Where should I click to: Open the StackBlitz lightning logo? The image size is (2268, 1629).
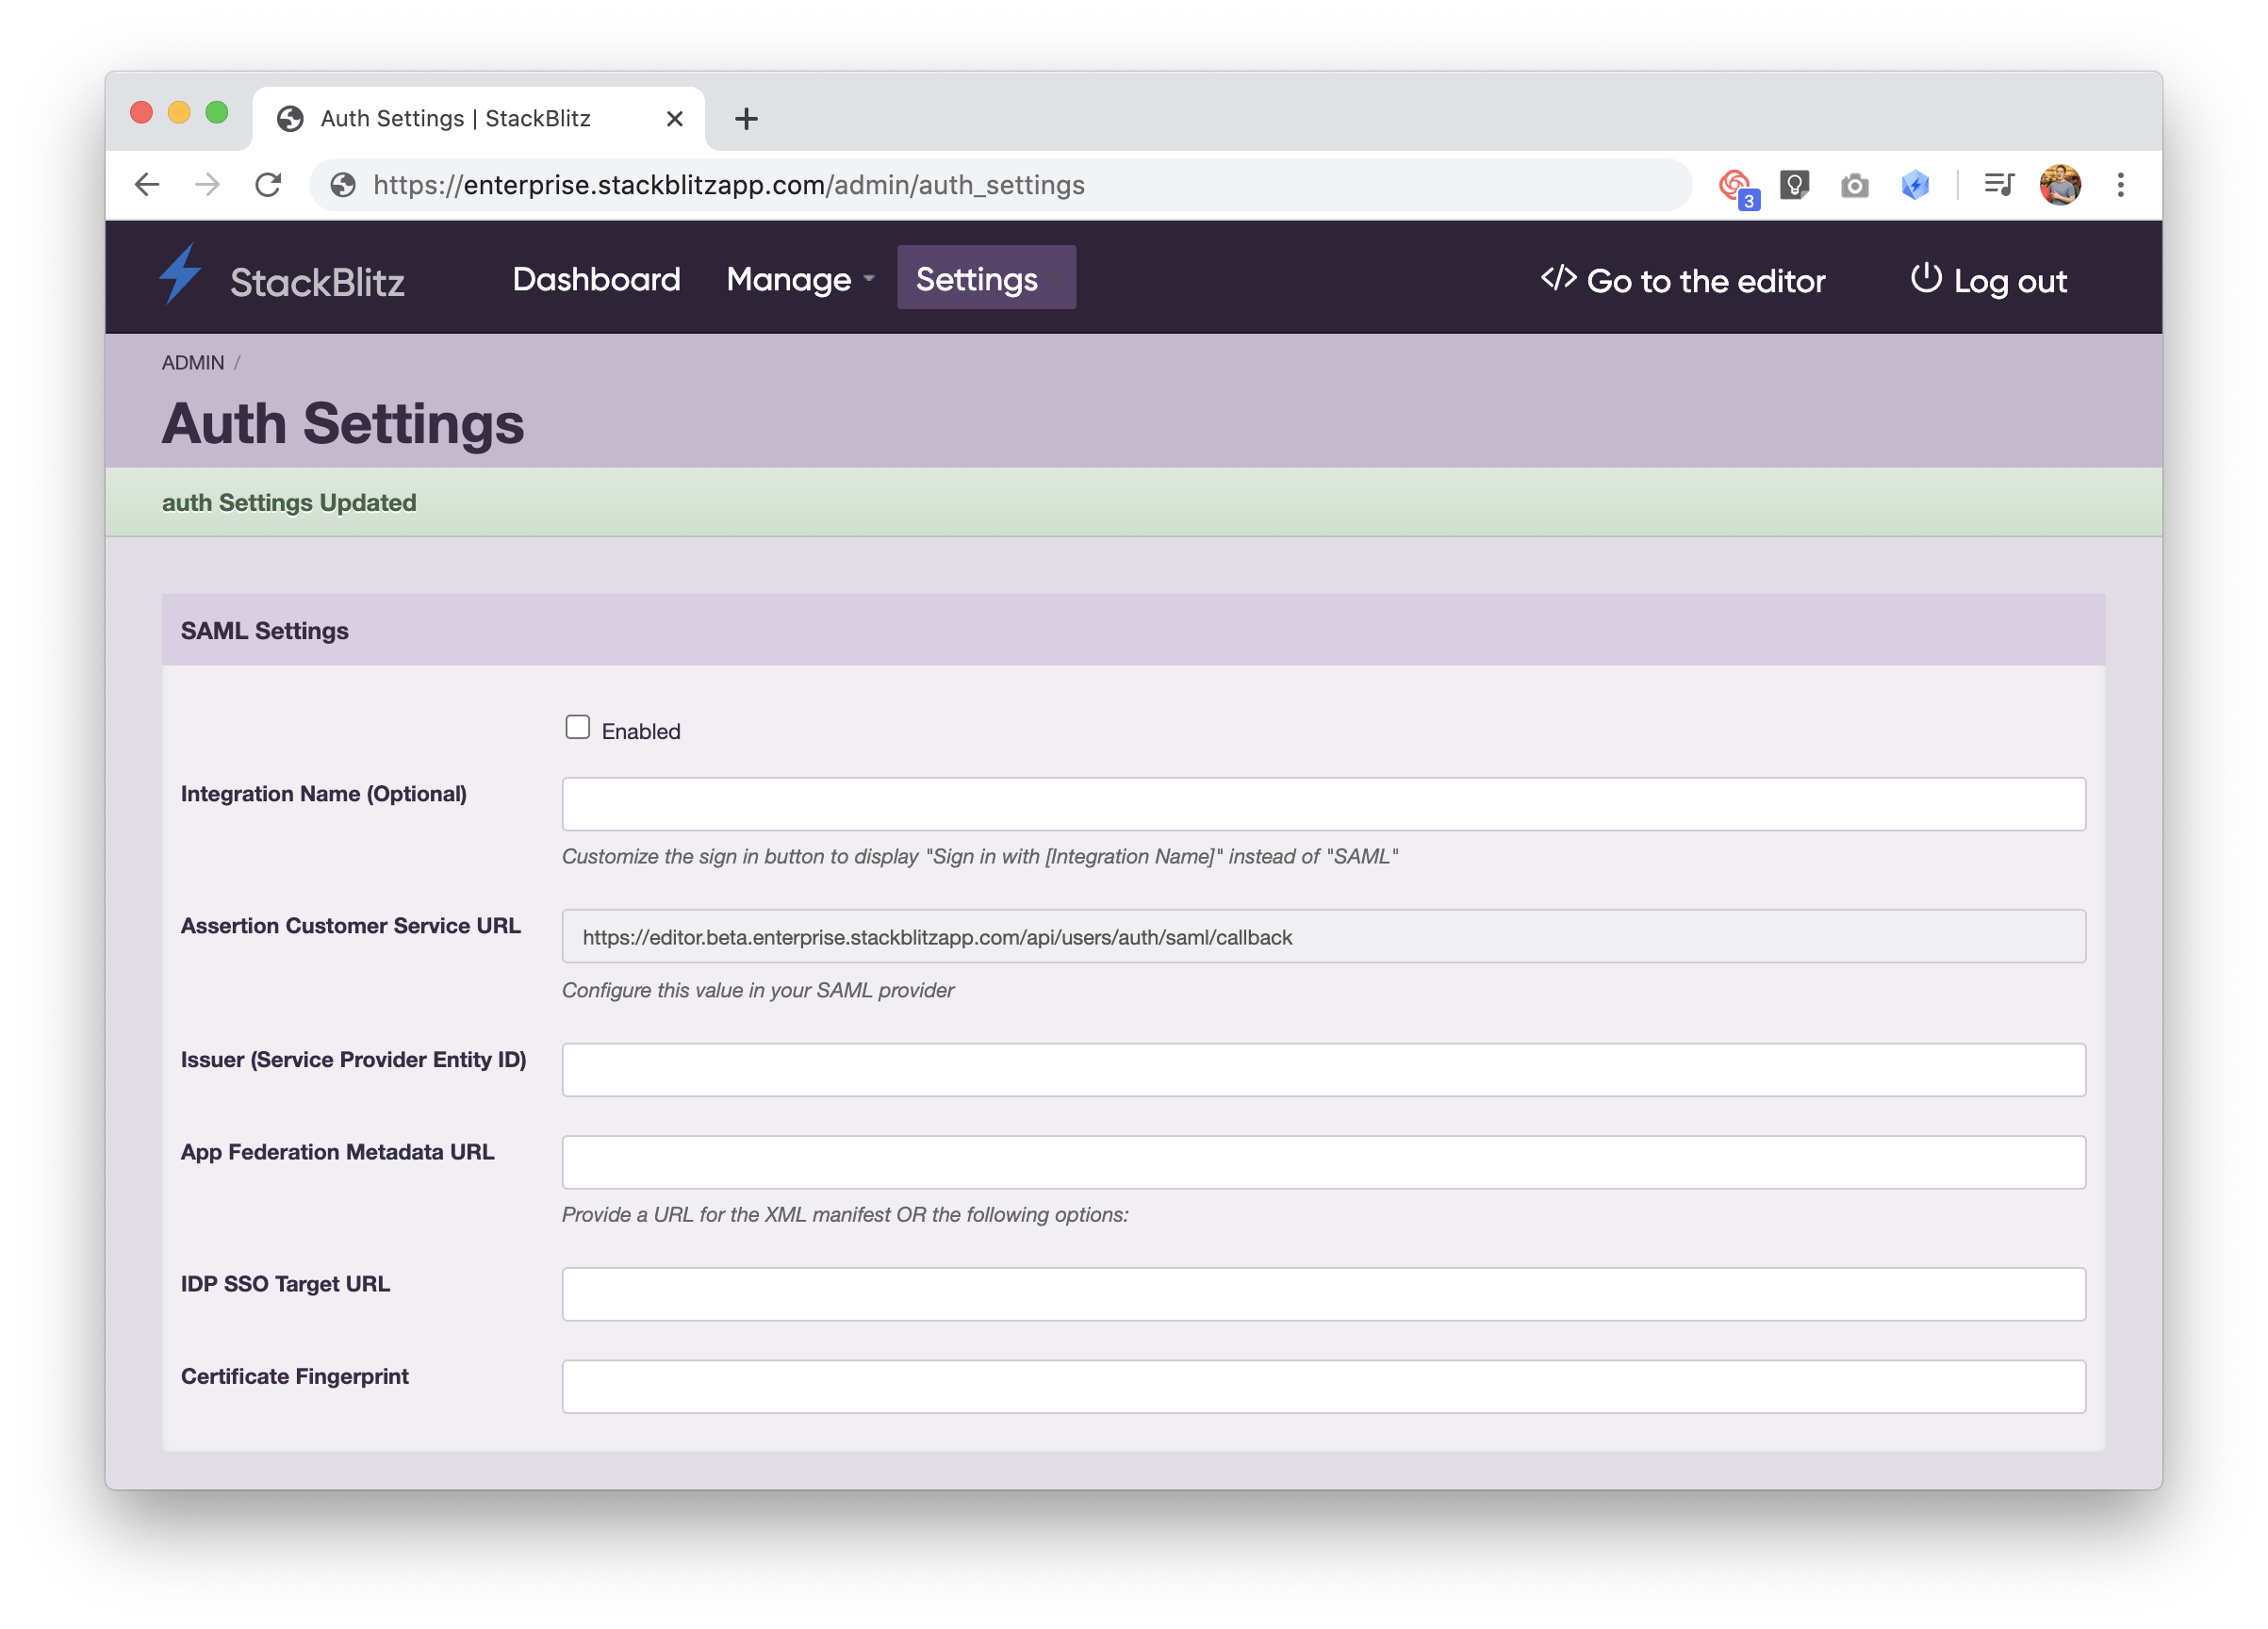pos(182,277)
